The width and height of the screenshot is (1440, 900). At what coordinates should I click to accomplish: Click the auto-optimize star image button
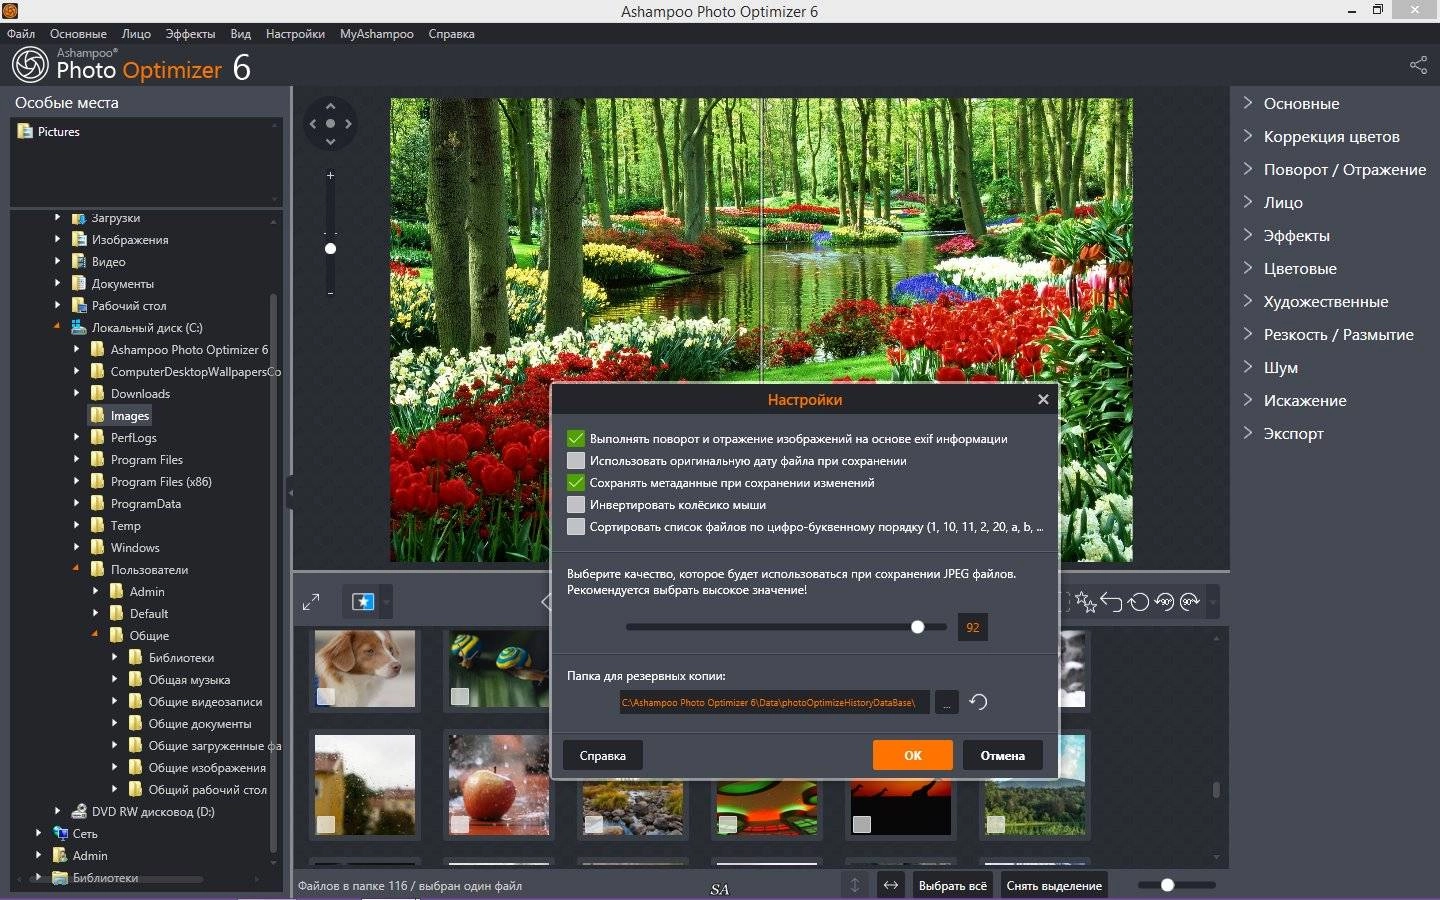click(363, 602)
